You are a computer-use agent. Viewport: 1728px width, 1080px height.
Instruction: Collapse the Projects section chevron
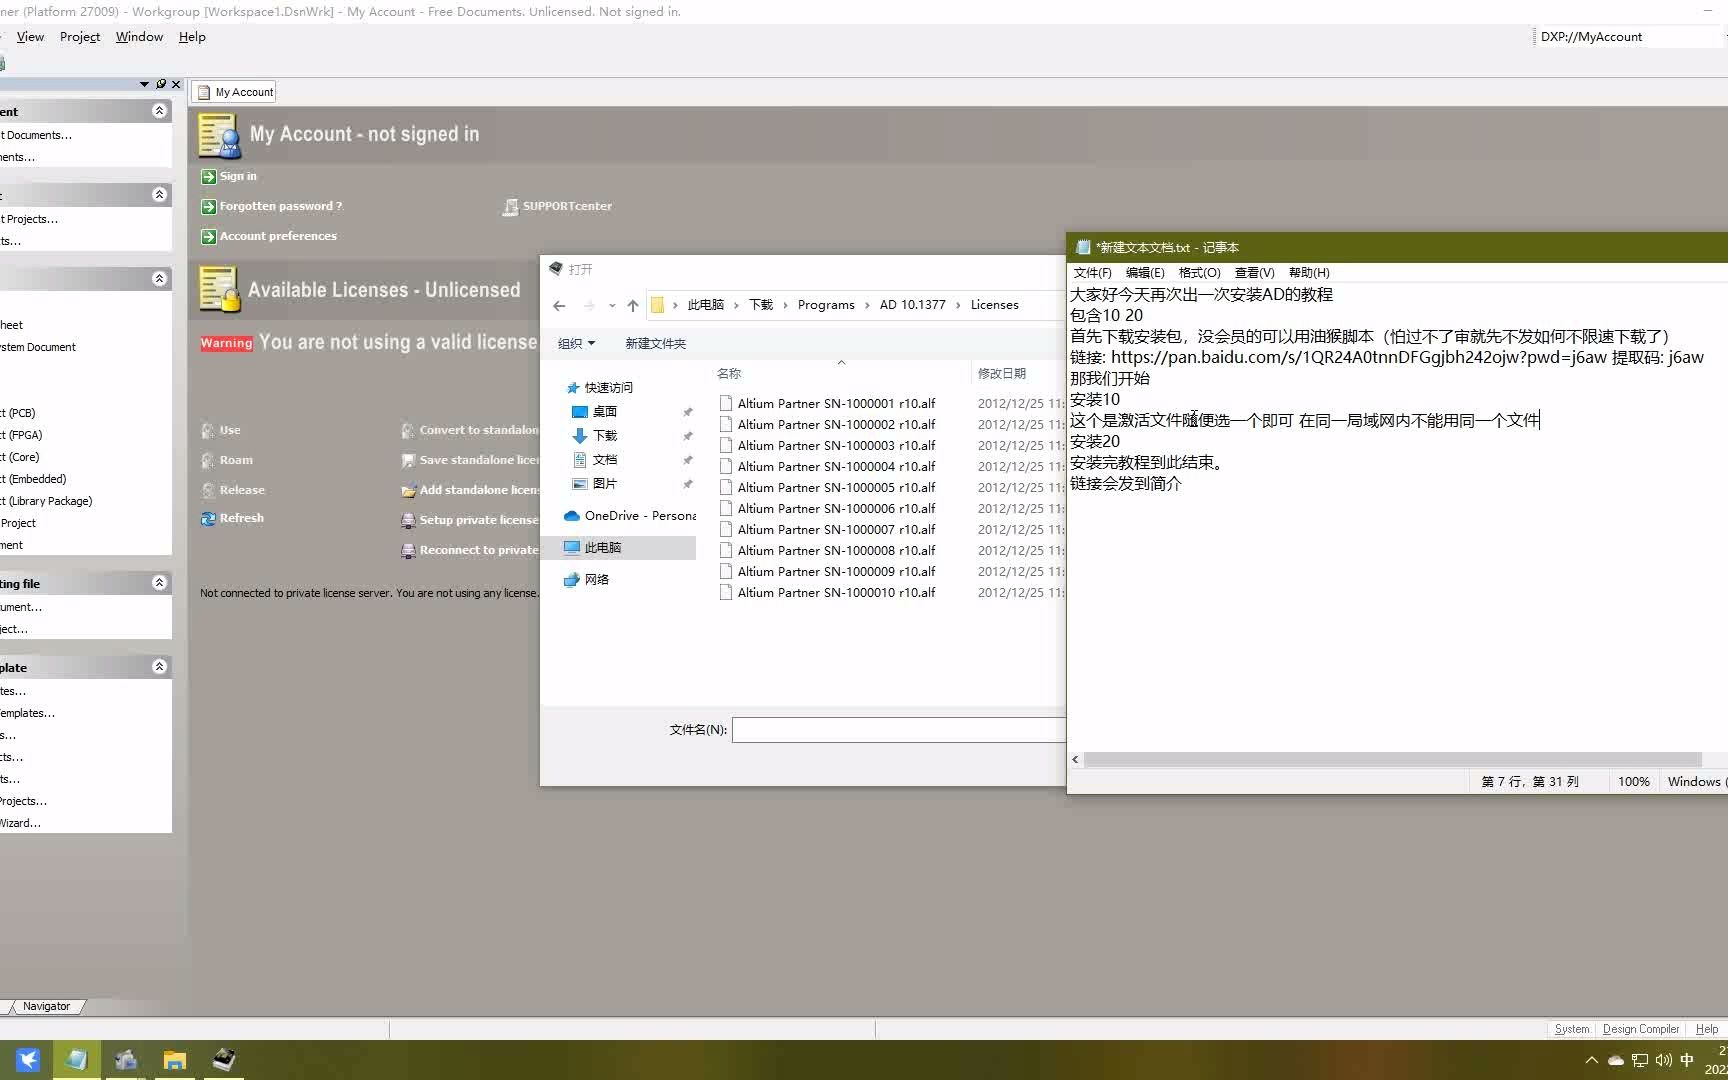tap(159, 194)
